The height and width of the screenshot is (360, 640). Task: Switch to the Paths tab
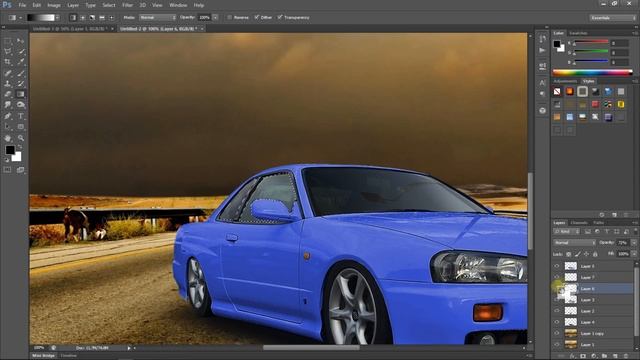pos(599,223)
